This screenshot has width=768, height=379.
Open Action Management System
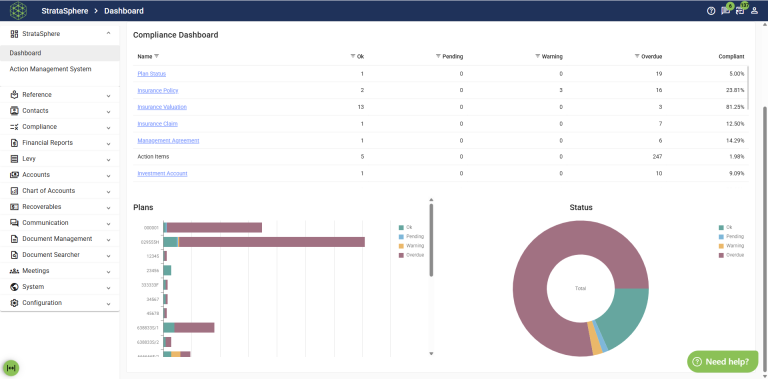[x=60, y=69]
